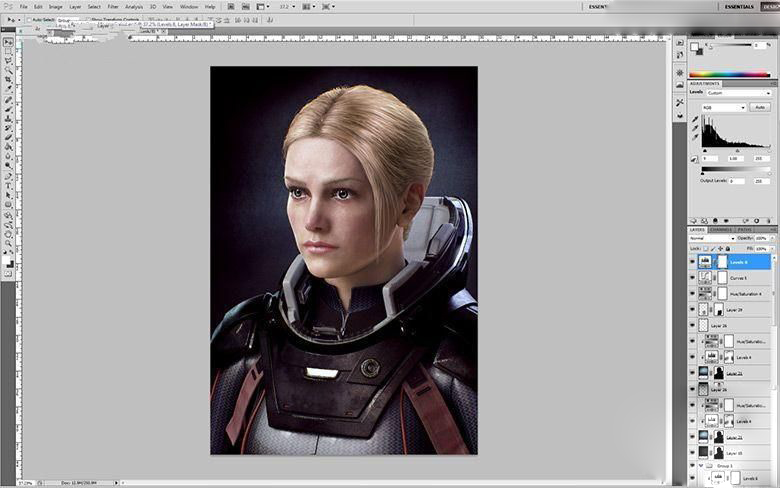
Task: Return to the adjustment list arrow icon
Action: click(694, 221)
